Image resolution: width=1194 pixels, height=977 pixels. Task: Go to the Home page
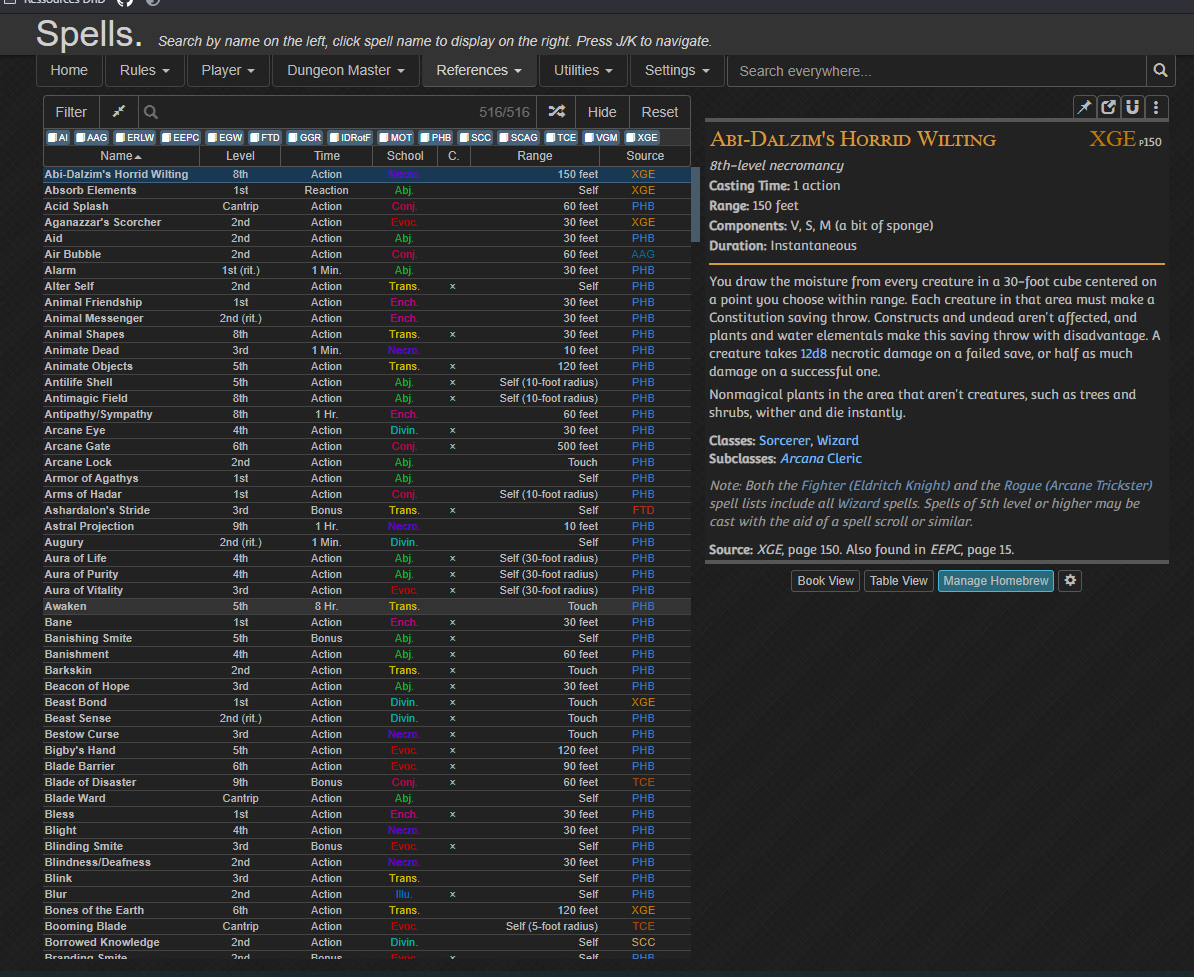(x=69, y=71)
